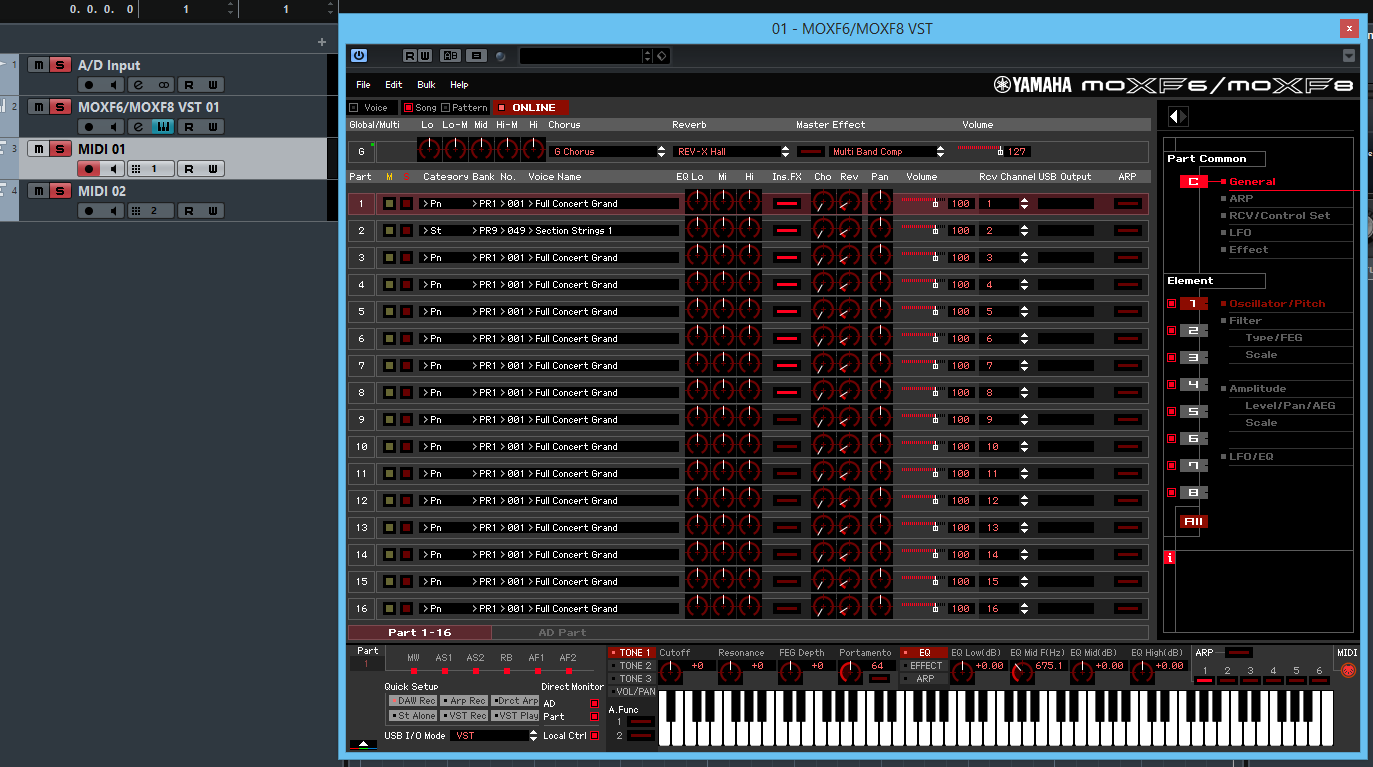This screenshot has width=1373, height=767.
Task: Click the All elements button
Action: (1192, 521)
